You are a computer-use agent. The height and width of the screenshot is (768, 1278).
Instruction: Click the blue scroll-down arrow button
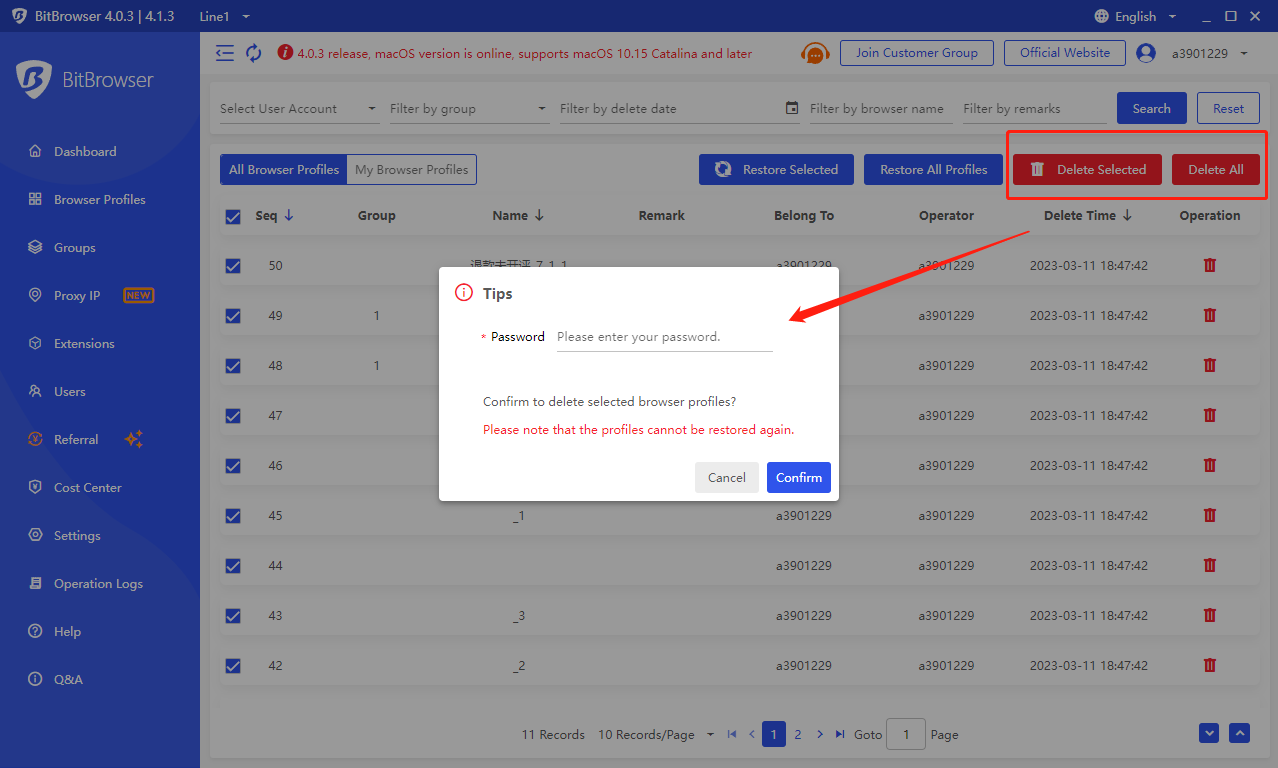[1210, 733]
